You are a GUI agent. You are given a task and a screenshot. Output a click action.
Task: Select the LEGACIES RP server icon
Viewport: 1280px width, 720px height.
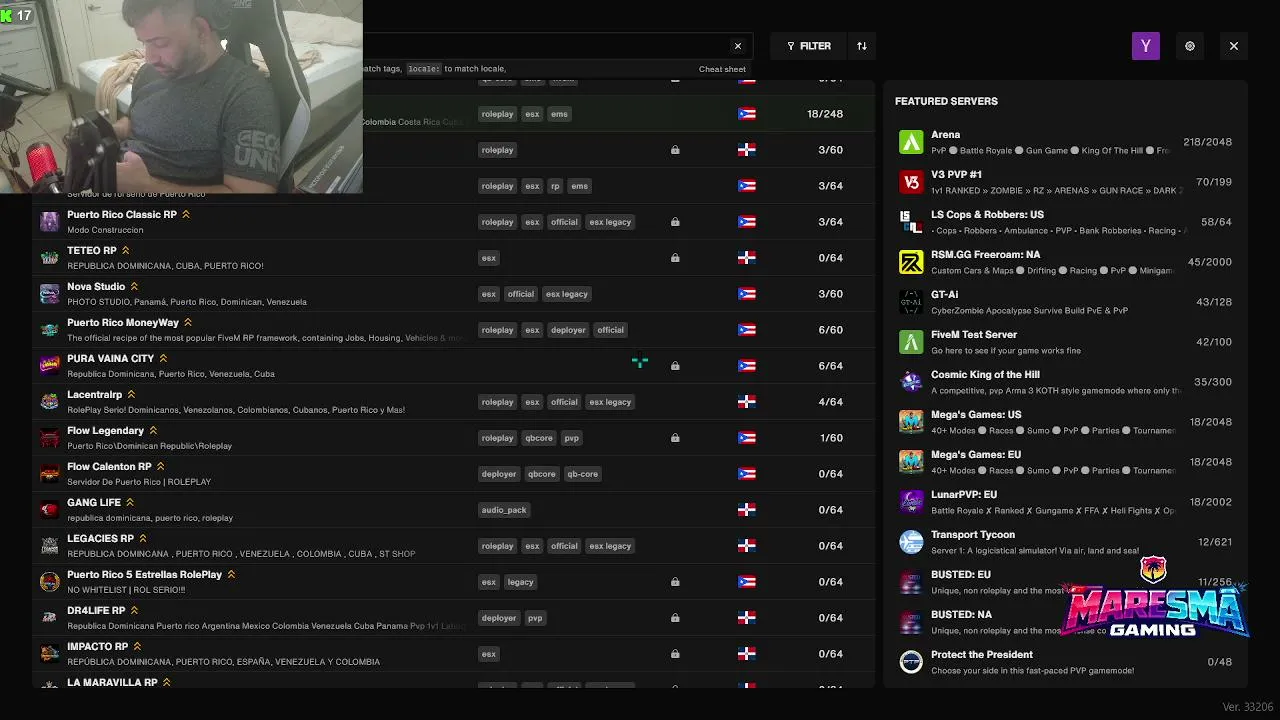point(49,546)
